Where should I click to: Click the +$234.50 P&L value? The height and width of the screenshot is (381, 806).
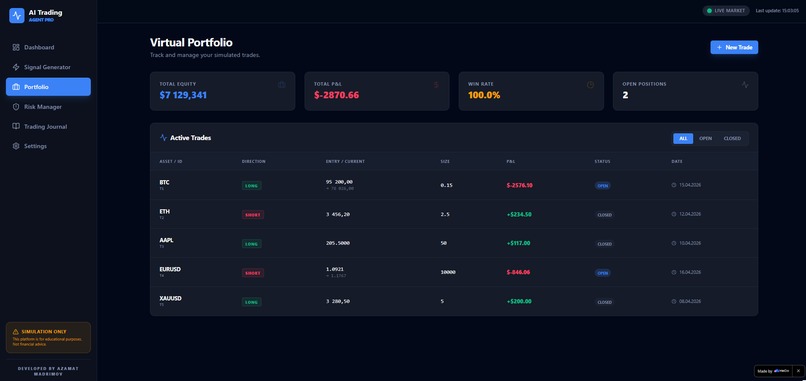(519, 214)
